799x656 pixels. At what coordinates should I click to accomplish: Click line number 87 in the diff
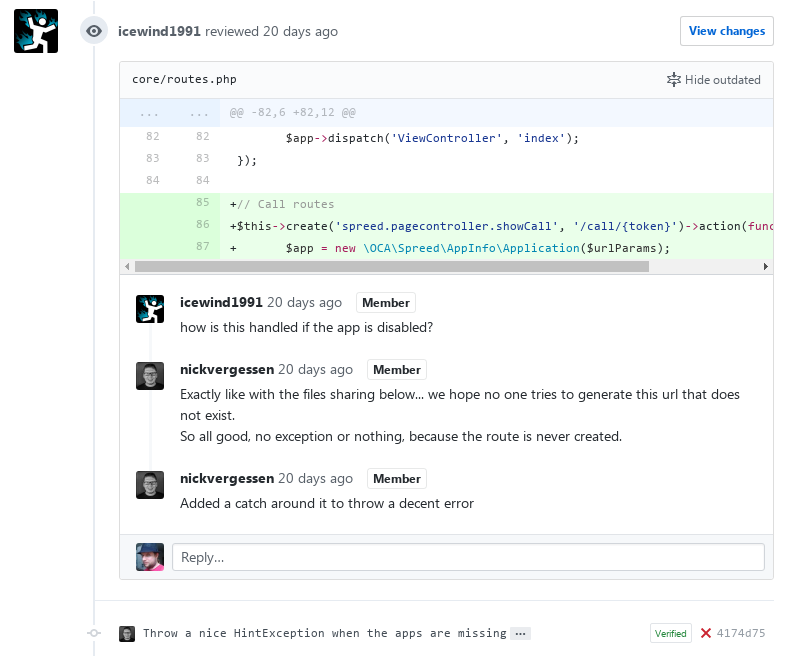tap(202, 246)
